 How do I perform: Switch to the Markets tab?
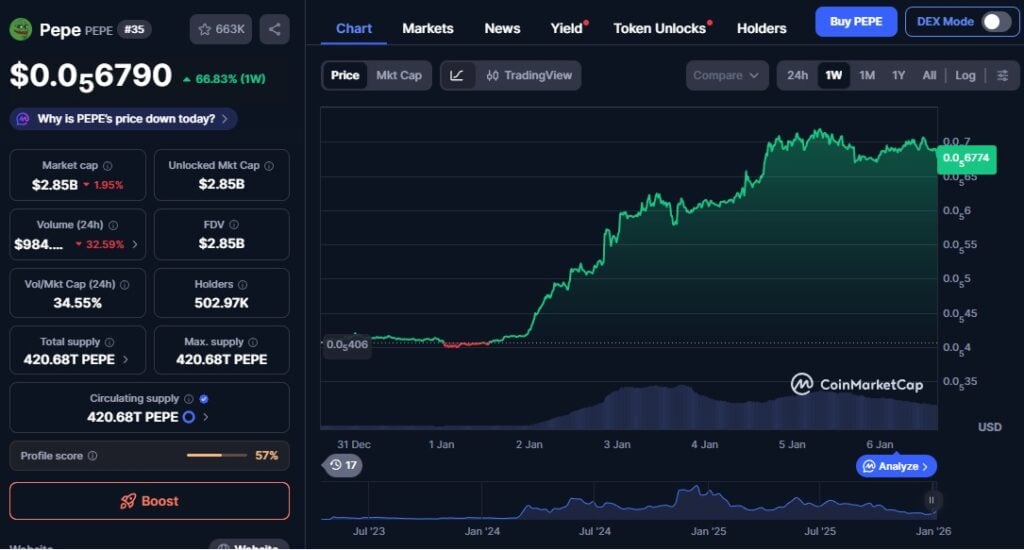[x=427, y=28]
